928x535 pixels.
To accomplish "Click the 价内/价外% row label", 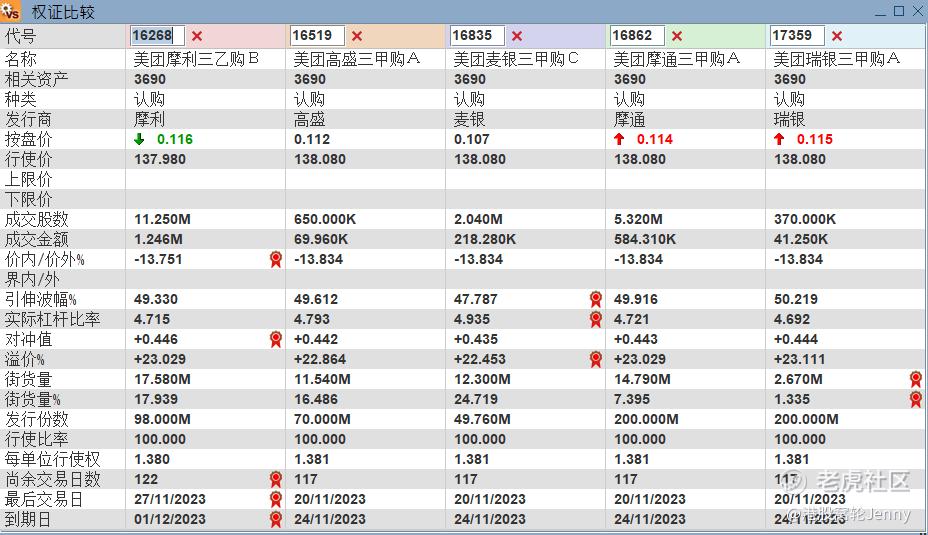I will click(x=44, y=259).
